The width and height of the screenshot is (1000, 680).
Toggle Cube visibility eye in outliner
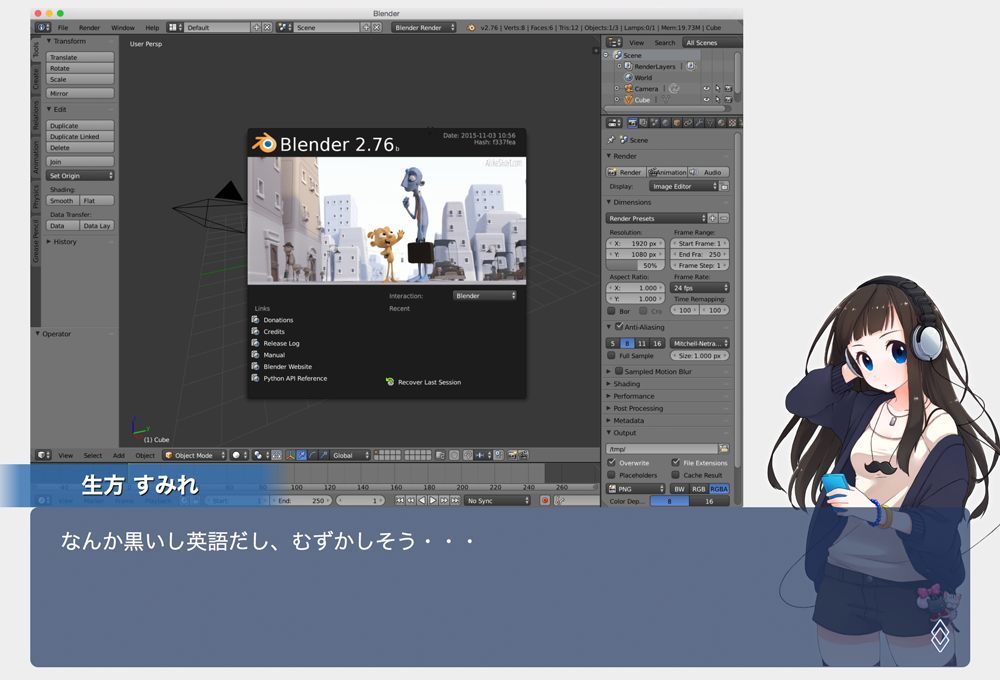[x=706, y=100]
